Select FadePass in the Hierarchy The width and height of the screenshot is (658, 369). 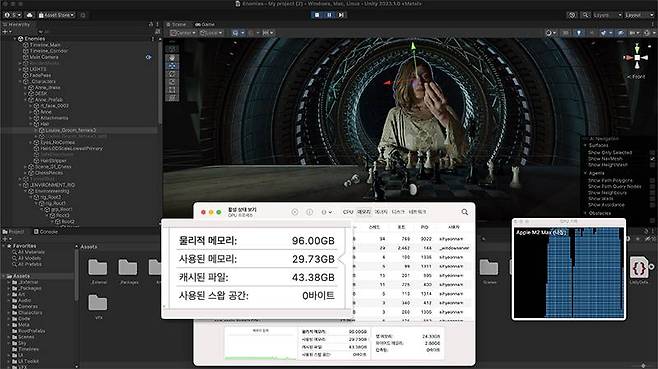click(40, 75)
